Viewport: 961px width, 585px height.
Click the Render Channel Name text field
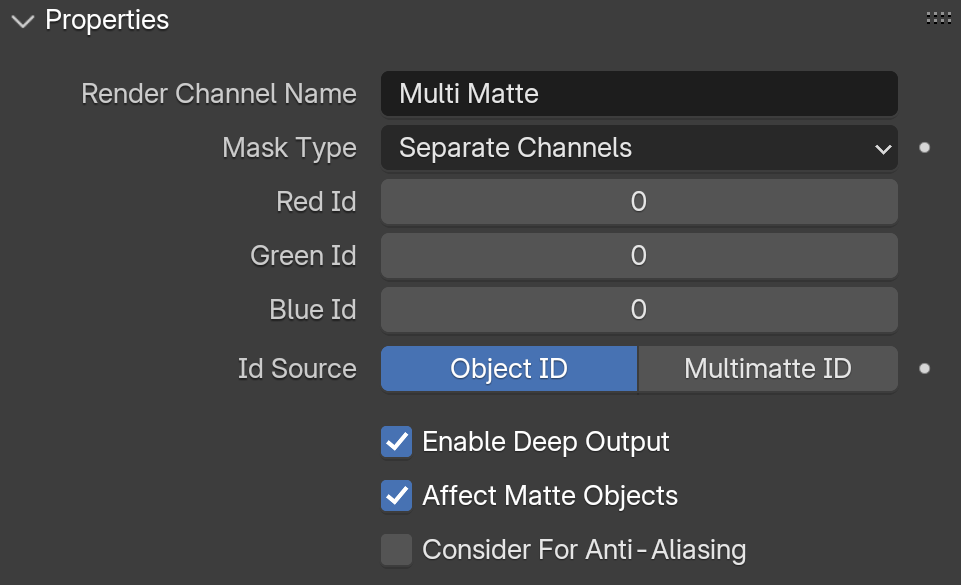click(639, 94)
